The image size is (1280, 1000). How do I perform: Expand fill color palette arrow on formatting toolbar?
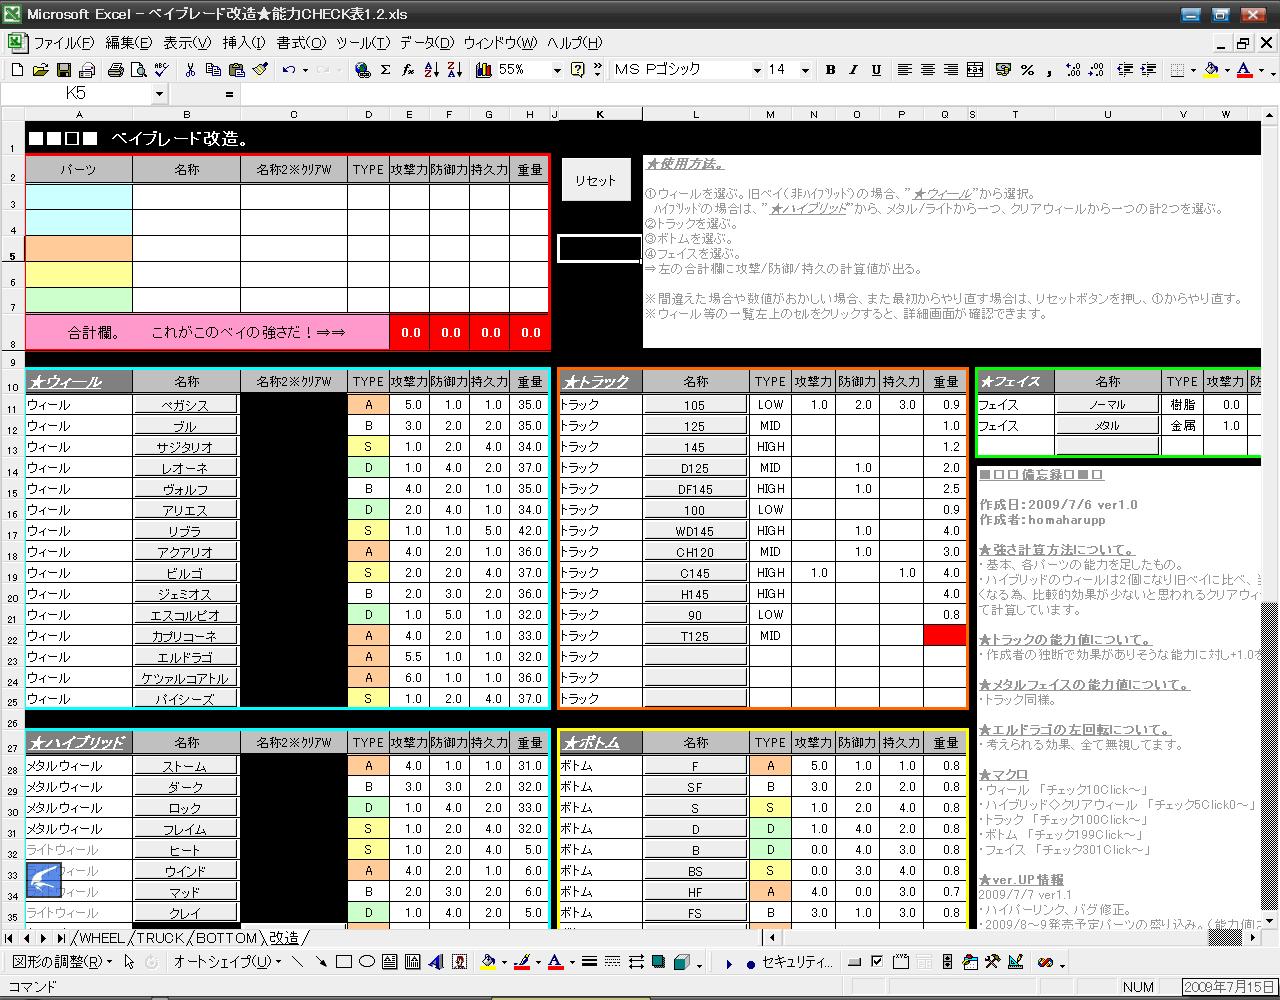pos(1226,70)
